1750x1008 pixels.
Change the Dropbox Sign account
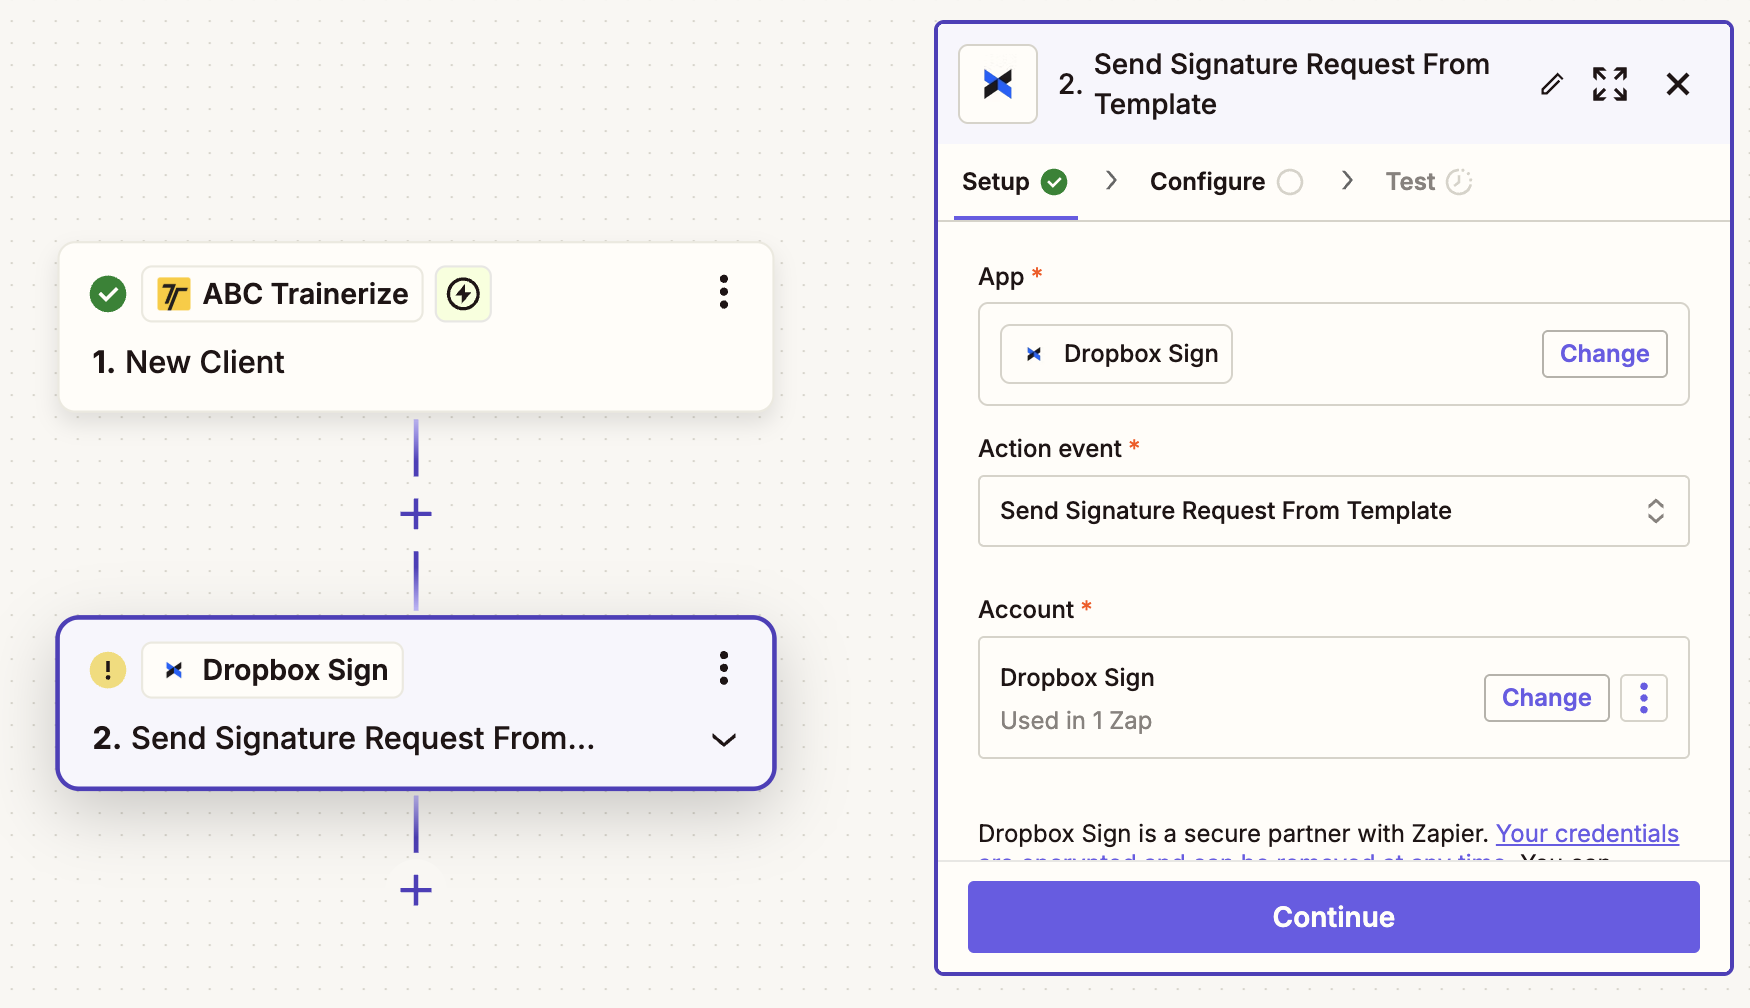click(1547, 698)
